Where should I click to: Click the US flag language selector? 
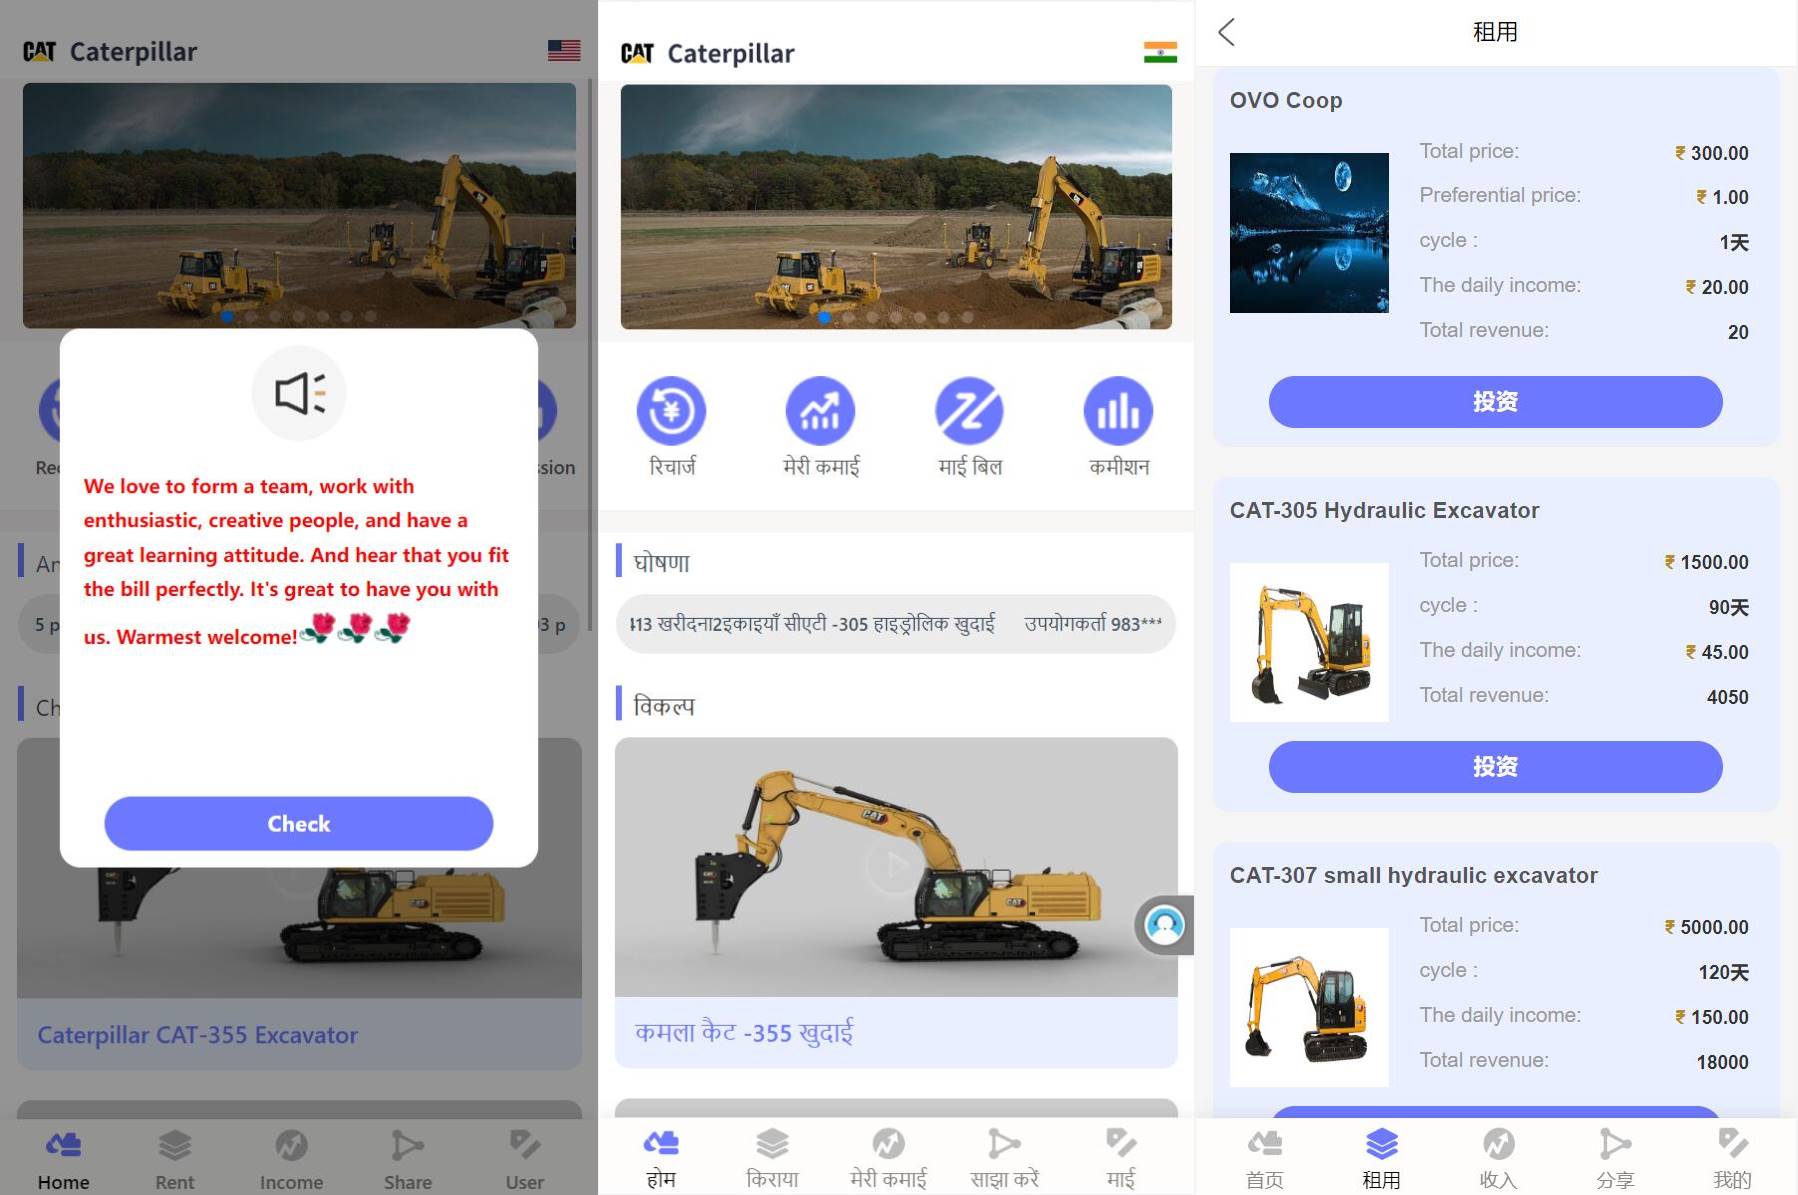pos(564,50)
